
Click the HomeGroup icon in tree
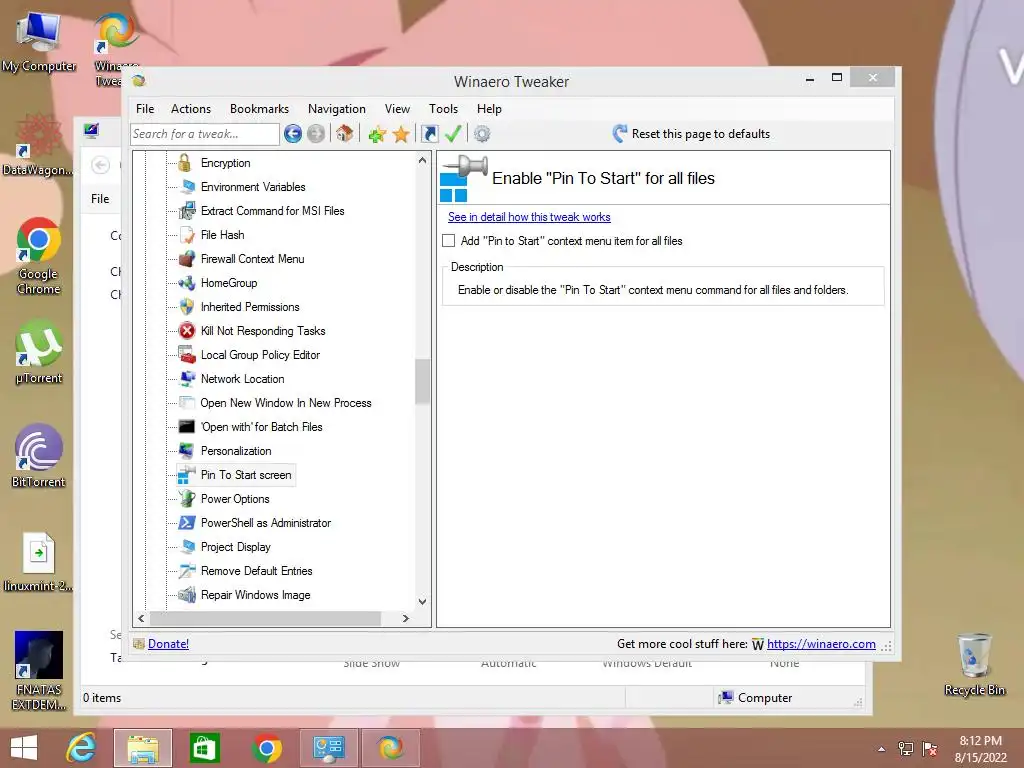pyautogui.click(x=187, y=283)
